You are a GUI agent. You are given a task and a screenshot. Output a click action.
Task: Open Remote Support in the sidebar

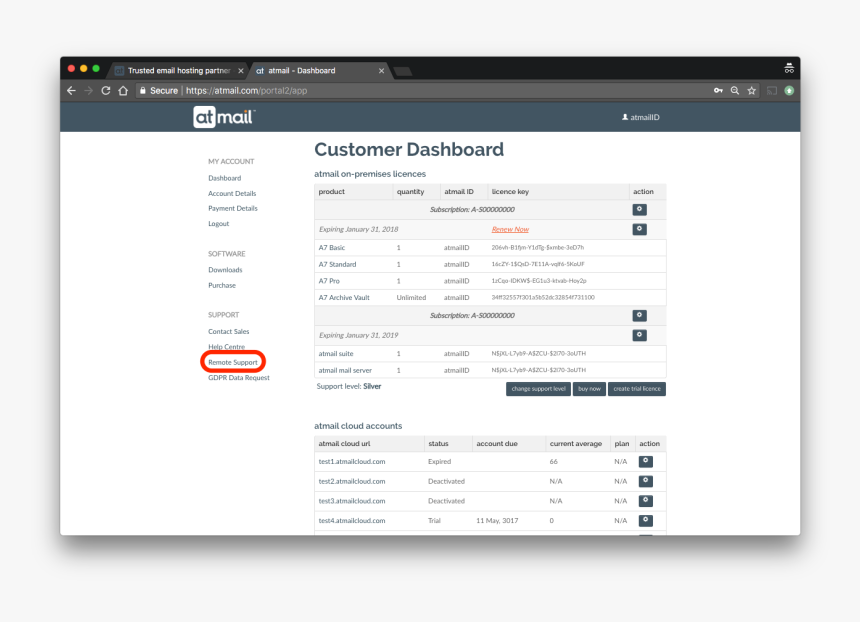(x=233, y=361)
